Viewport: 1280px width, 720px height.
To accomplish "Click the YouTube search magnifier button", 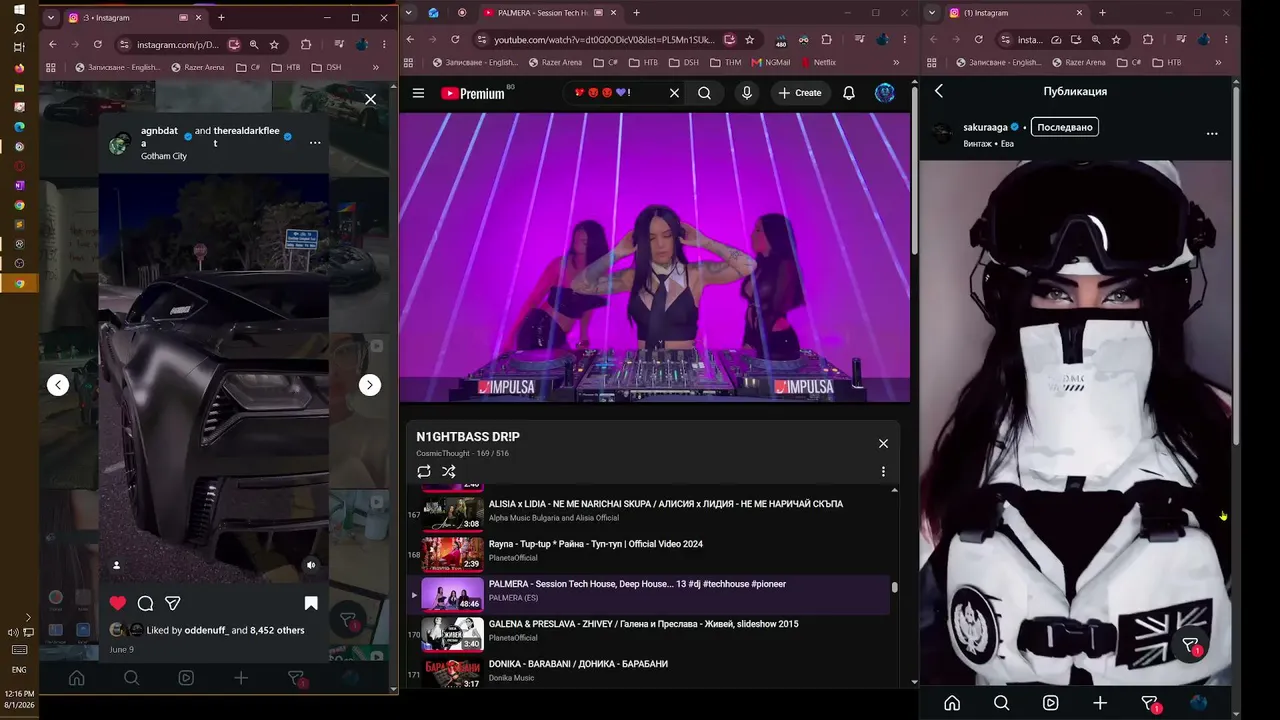I will [x=705, y=93].
